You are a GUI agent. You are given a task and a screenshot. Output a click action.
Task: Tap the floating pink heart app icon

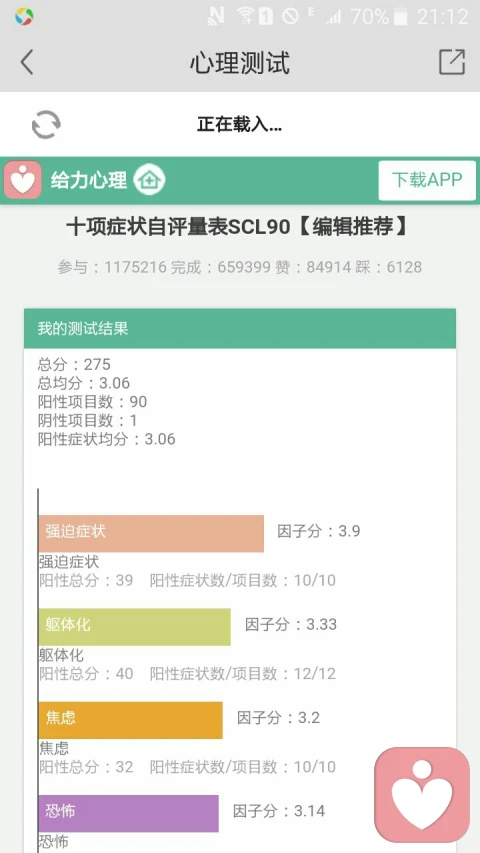(x=422, y=795)
